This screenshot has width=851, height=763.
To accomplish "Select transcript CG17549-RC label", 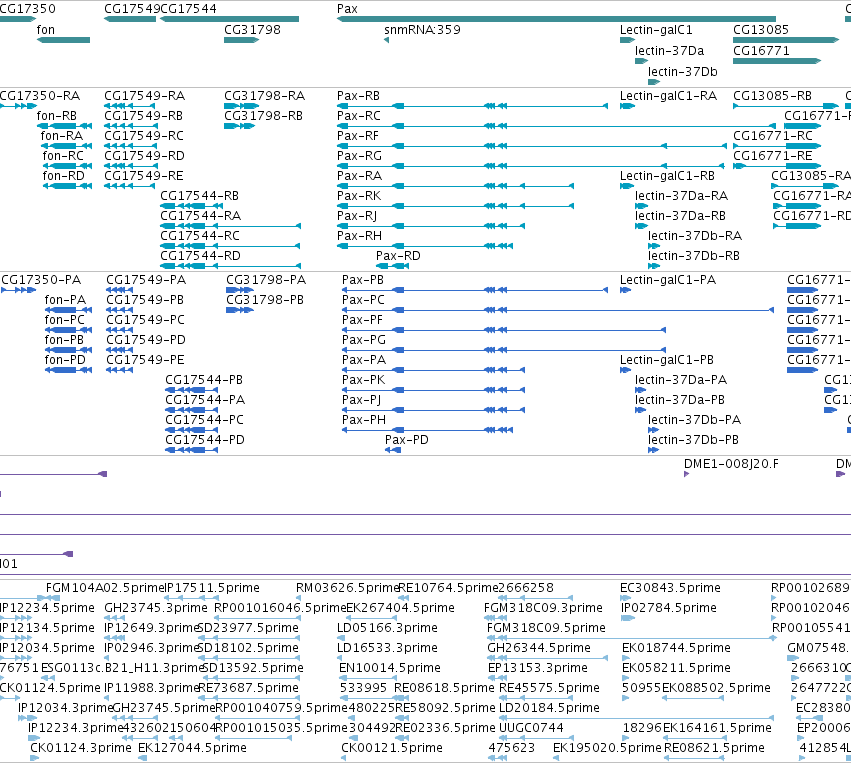I will pyautogui.click(x=144, y=136).
